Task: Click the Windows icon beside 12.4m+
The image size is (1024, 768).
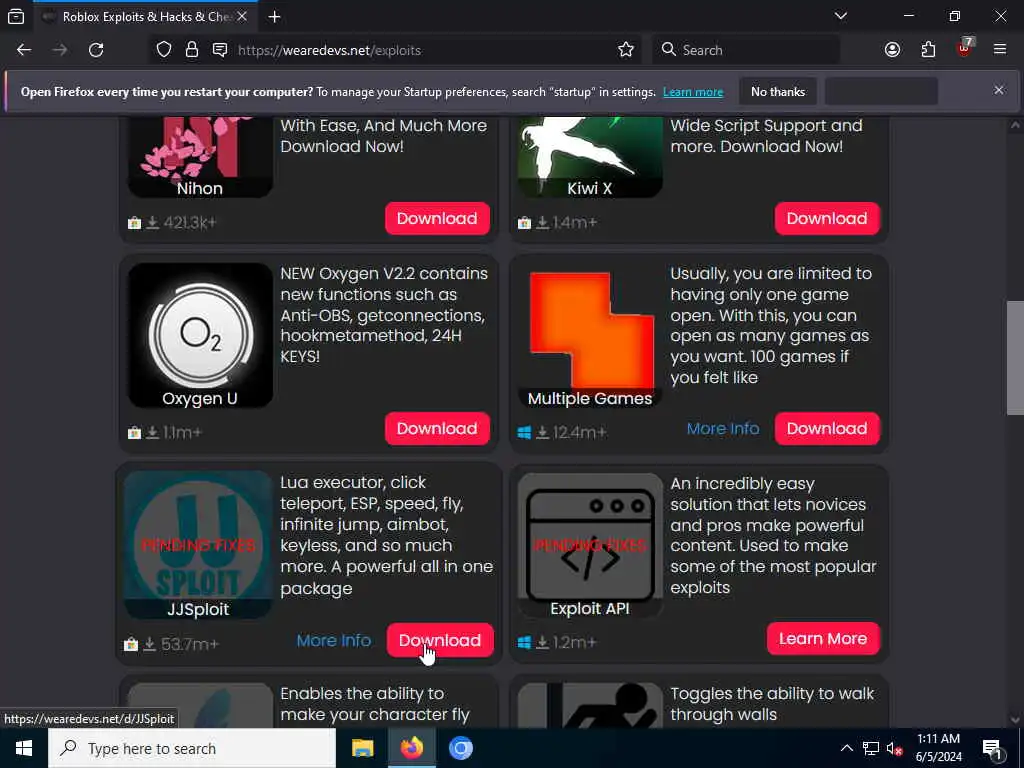Action: (524, 432)
